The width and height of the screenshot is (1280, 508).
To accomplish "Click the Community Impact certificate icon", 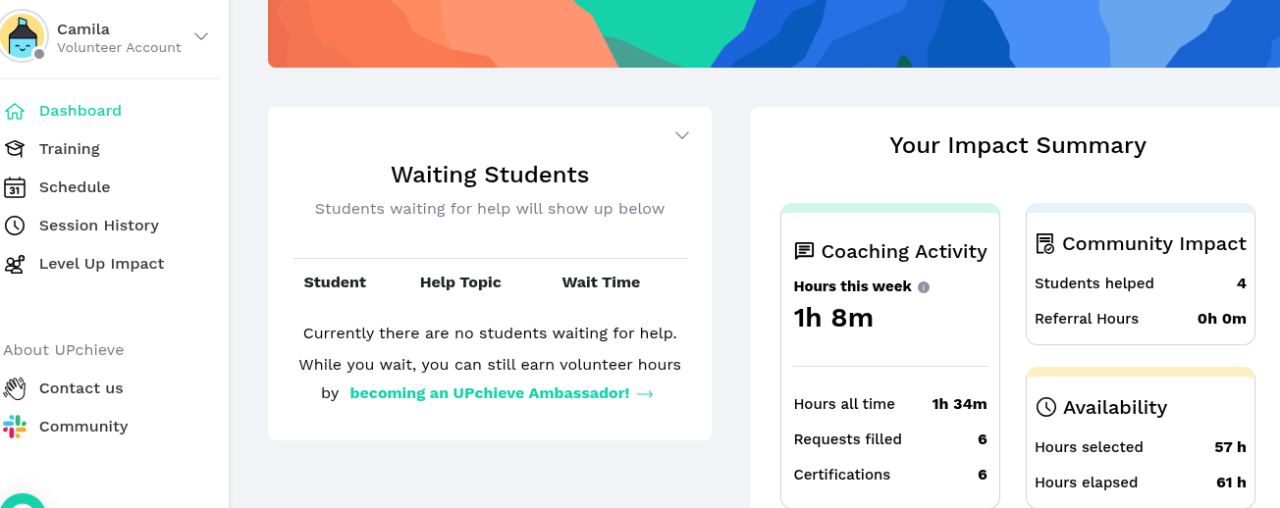I will pyautogui.click(x=1045, y=244).
